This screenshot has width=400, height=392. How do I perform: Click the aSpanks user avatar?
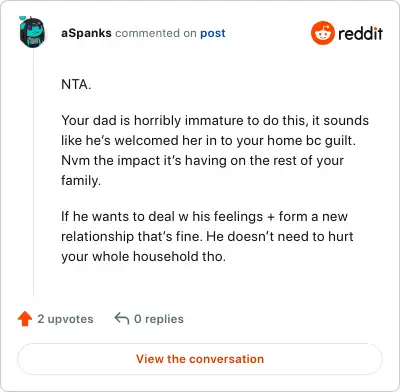click(32, 32)
